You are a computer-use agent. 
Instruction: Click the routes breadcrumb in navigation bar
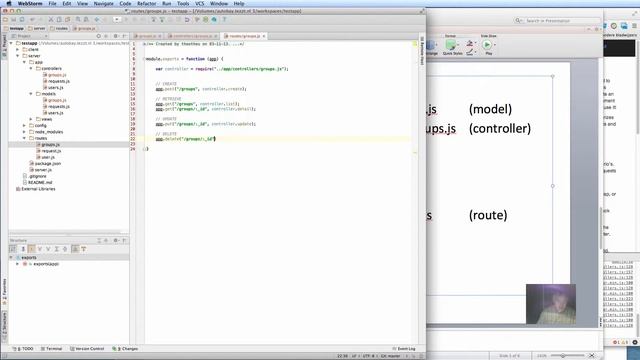(x=59, y=29)
